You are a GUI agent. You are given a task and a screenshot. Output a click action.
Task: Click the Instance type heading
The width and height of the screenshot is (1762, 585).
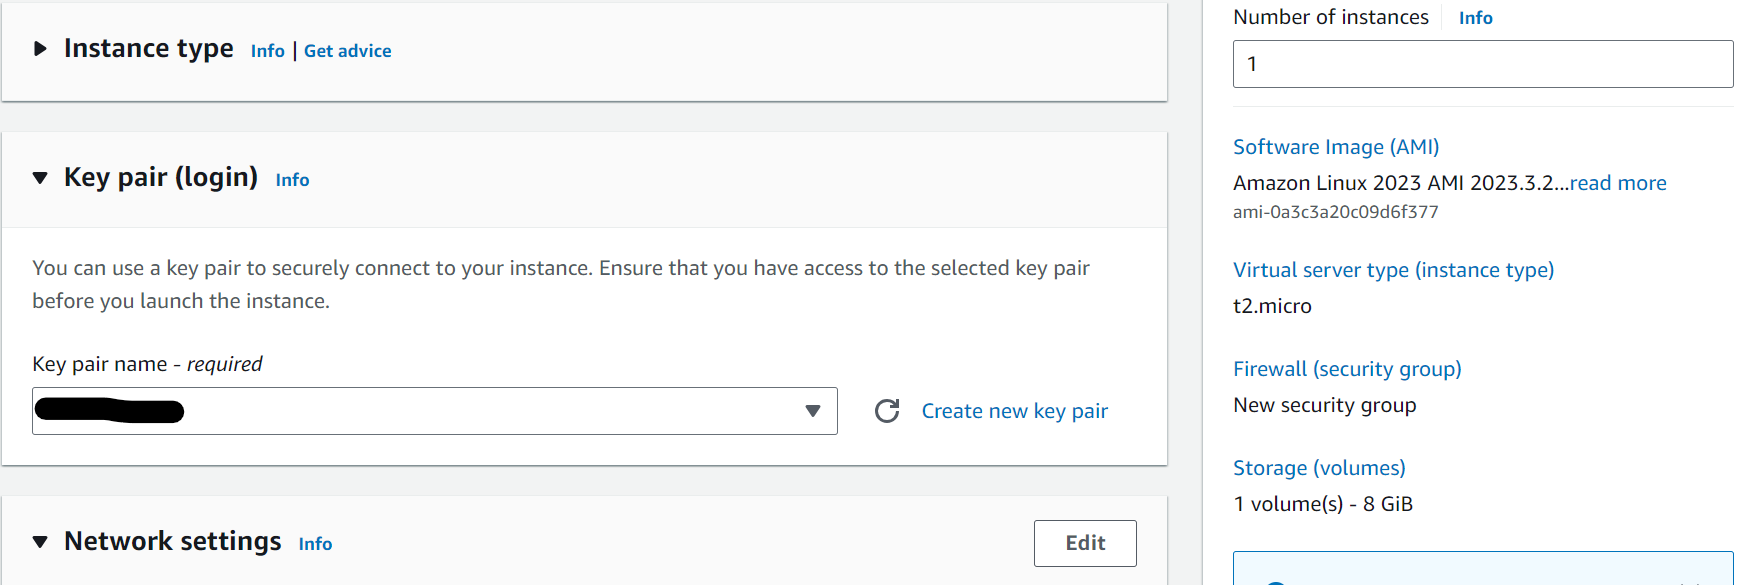click(x=149, y=48)
